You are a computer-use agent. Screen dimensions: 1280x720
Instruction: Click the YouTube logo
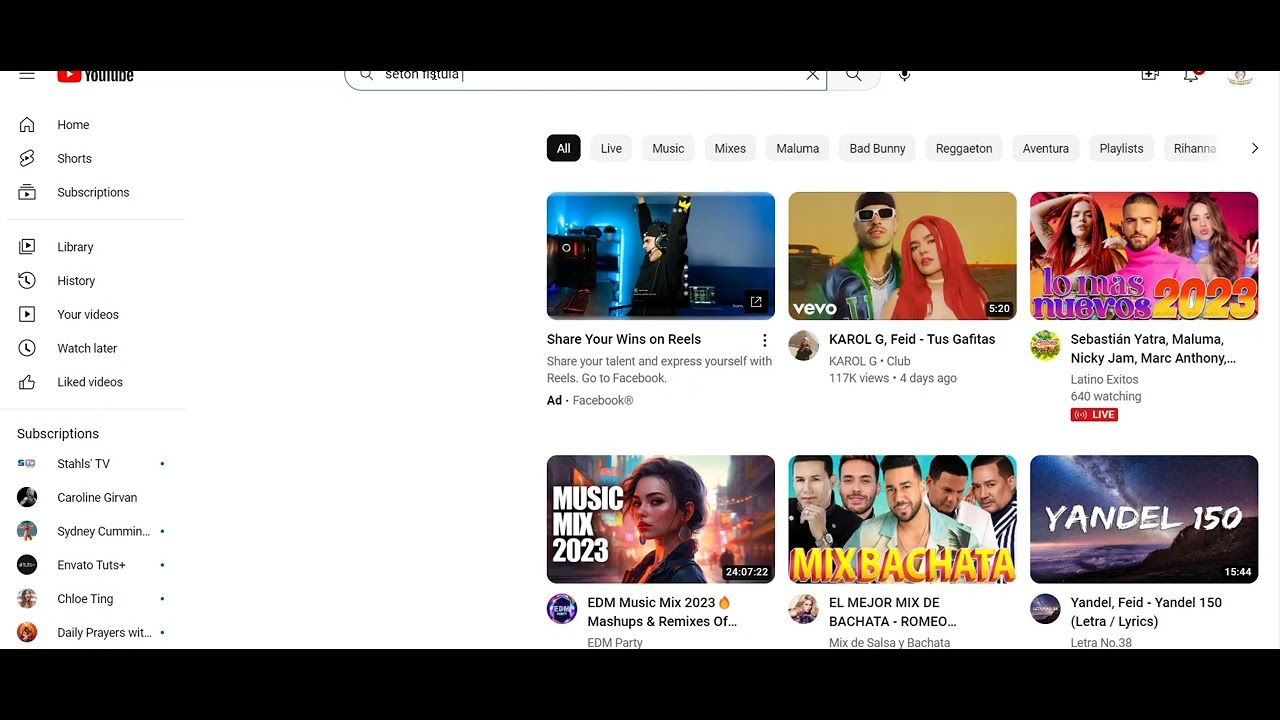(95, 76)
